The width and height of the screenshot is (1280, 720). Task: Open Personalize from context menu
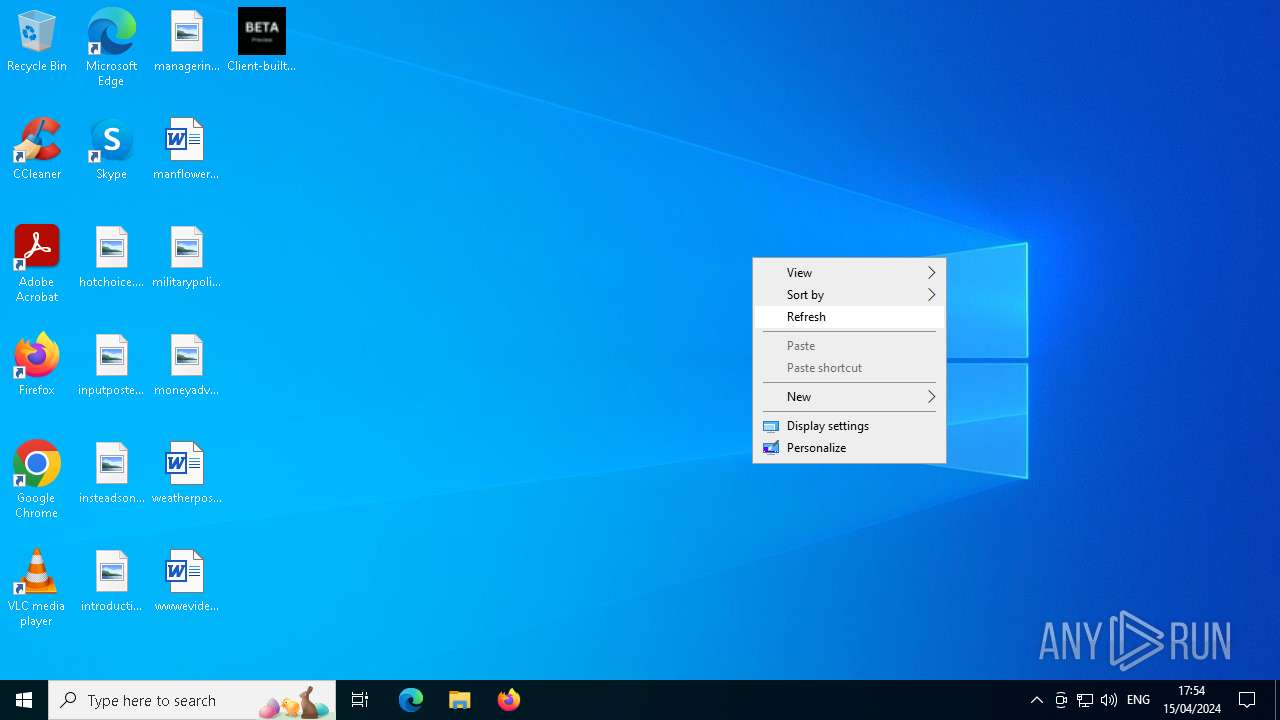click(849, 448)
